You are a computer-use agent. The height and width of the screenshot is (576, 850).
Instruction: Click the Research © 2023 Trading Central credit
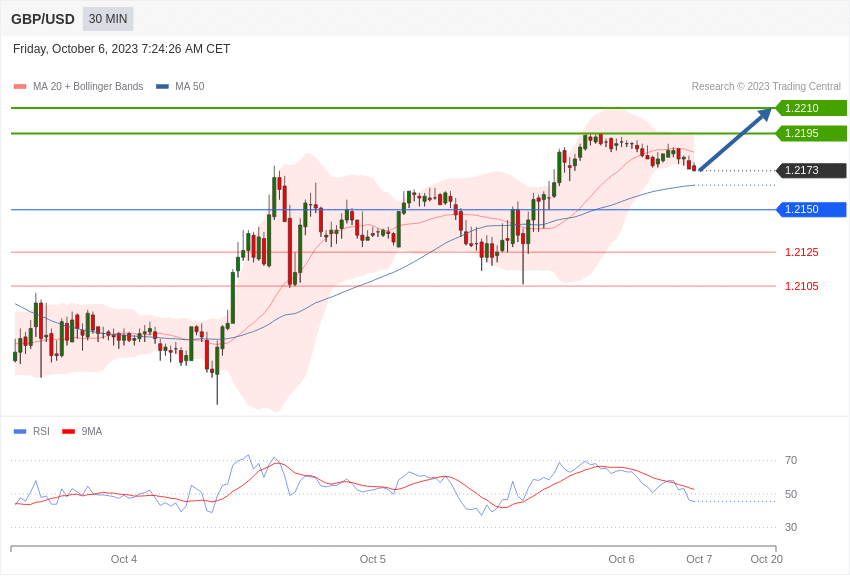click(x=766, y=86)
